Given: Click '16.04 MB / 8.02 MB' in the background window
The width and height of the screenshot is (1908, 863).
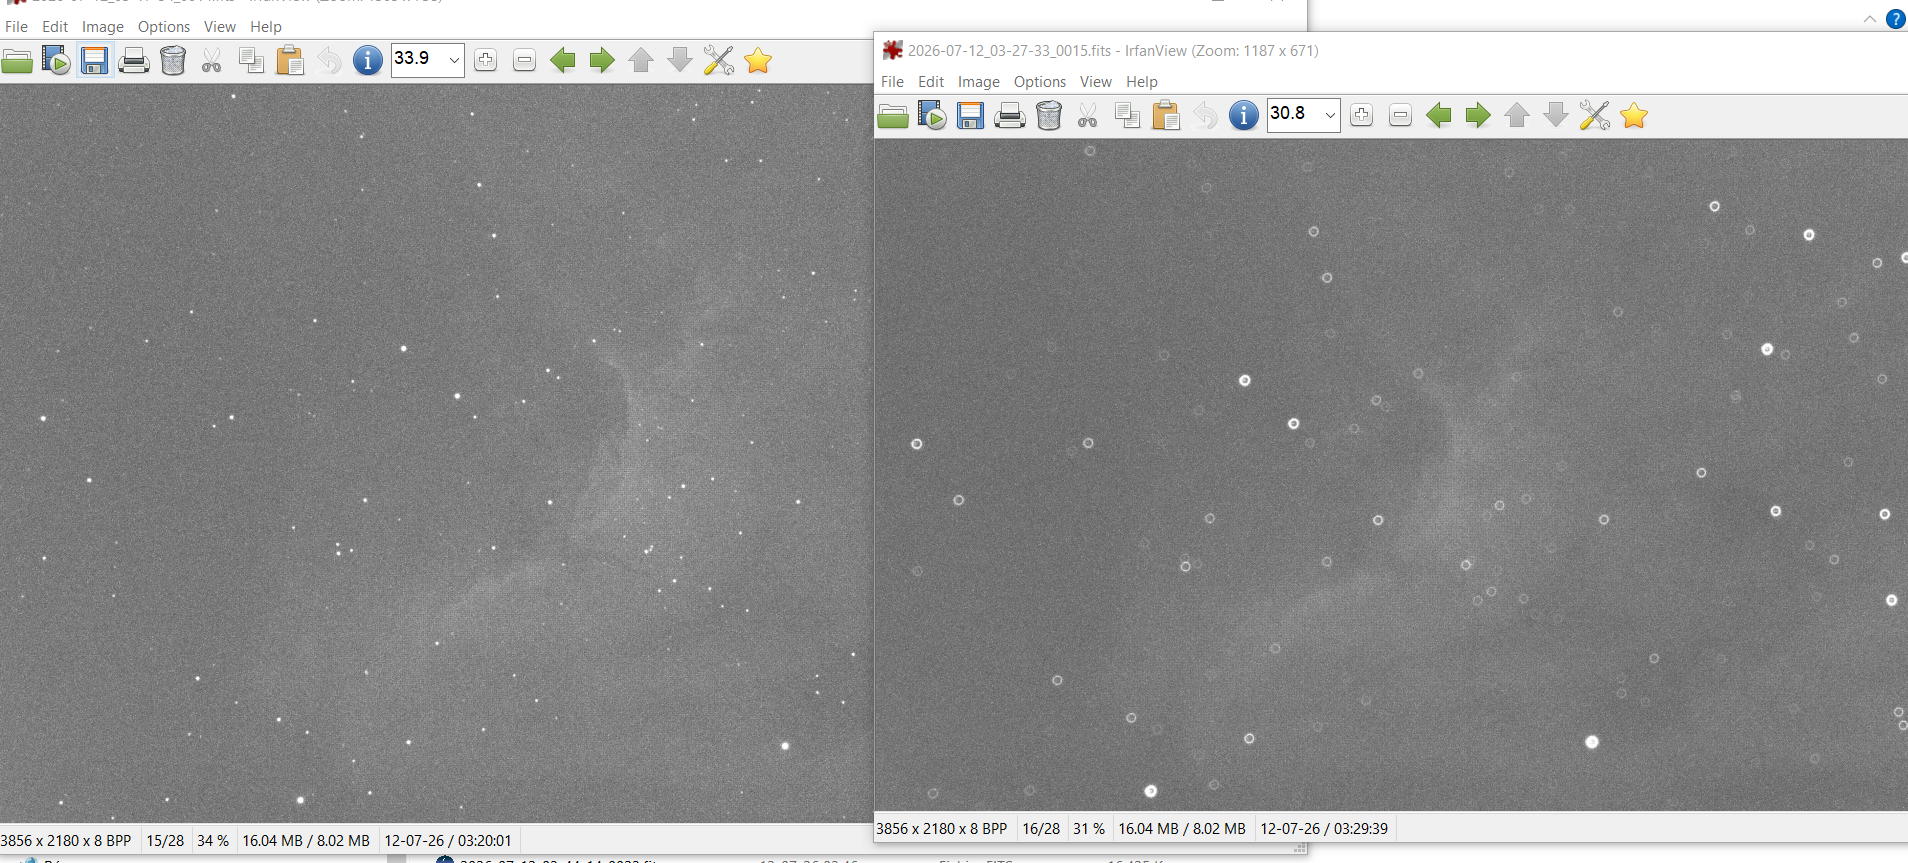Looking at the screenshot, I should (306, 841).
